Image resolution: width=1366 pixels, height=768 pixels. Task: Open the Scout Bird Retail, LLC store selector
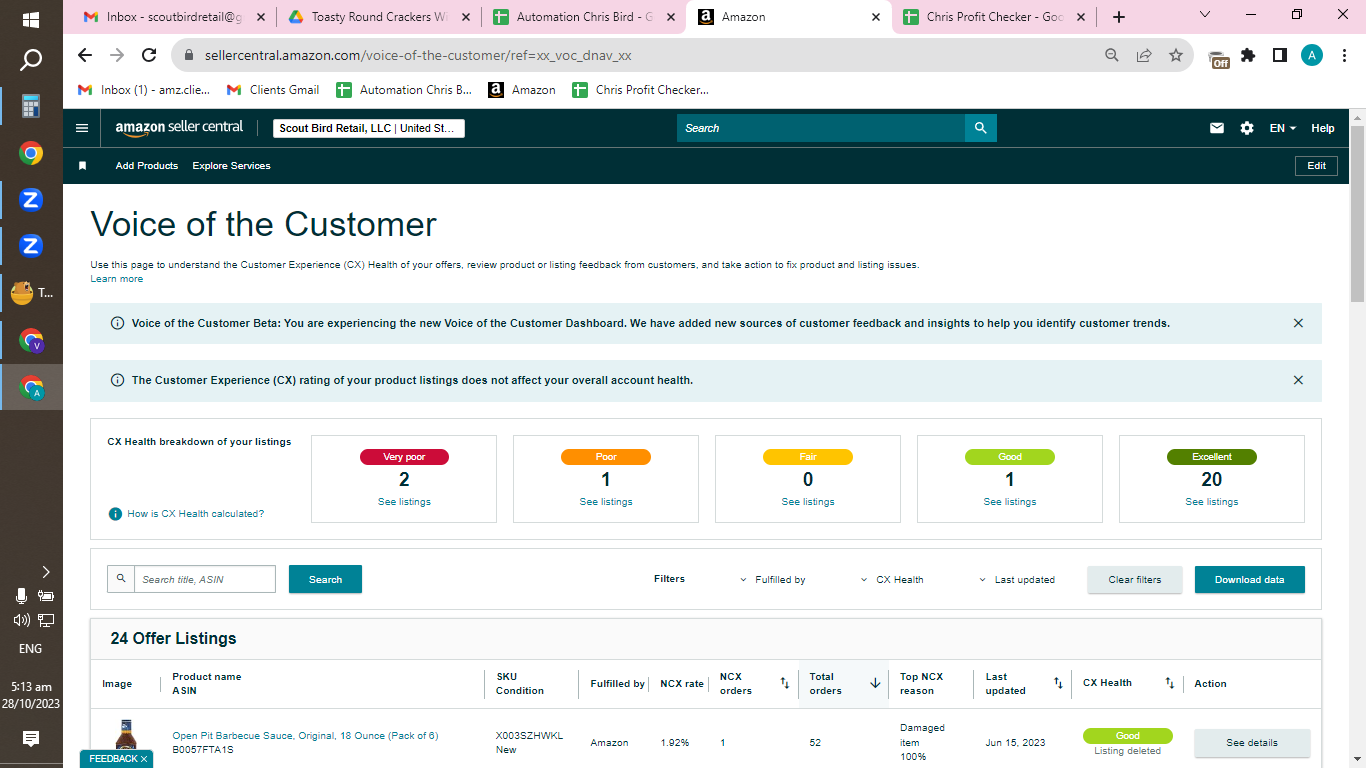tap(369, 128)
